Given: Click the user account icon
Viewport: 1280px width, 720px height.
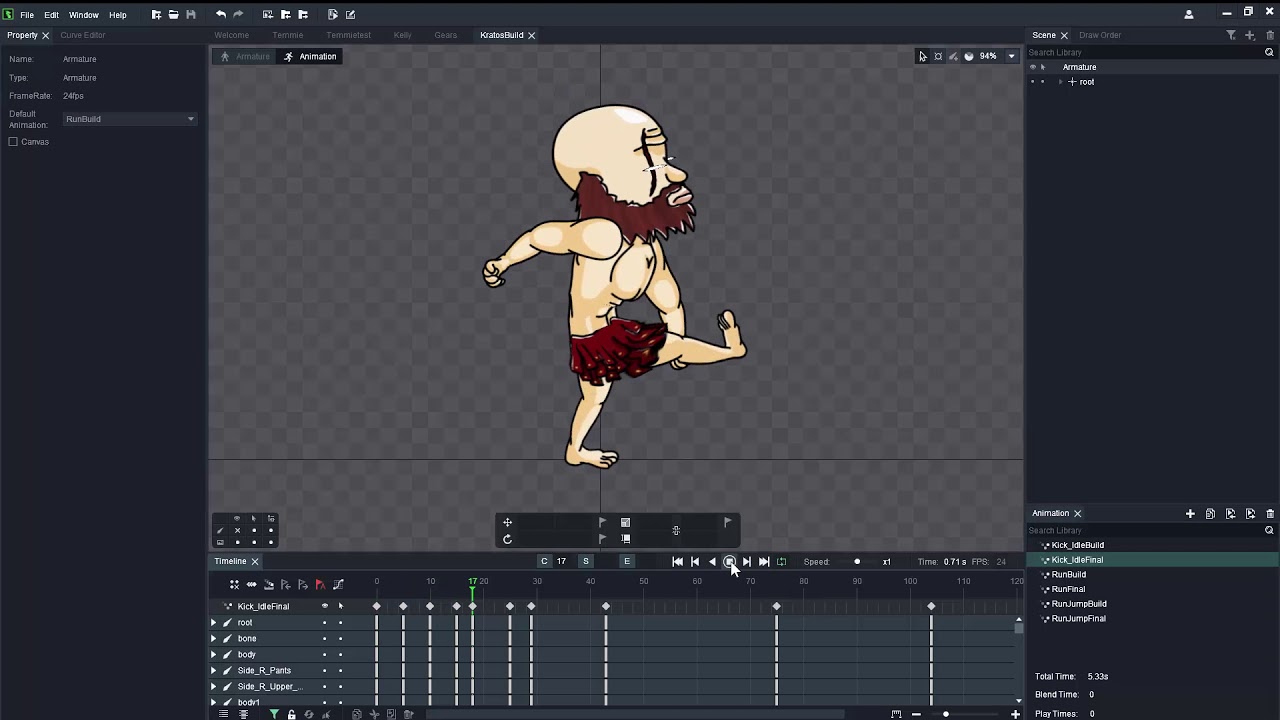Looking at the screenshot, I should 1189,14.
